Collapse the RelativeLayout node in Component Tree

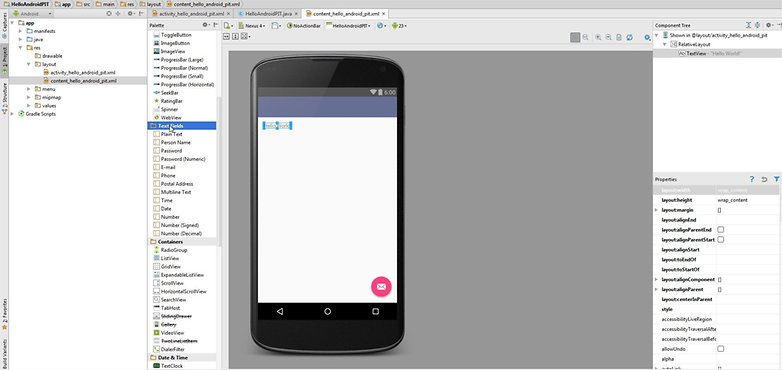[664, 44]
